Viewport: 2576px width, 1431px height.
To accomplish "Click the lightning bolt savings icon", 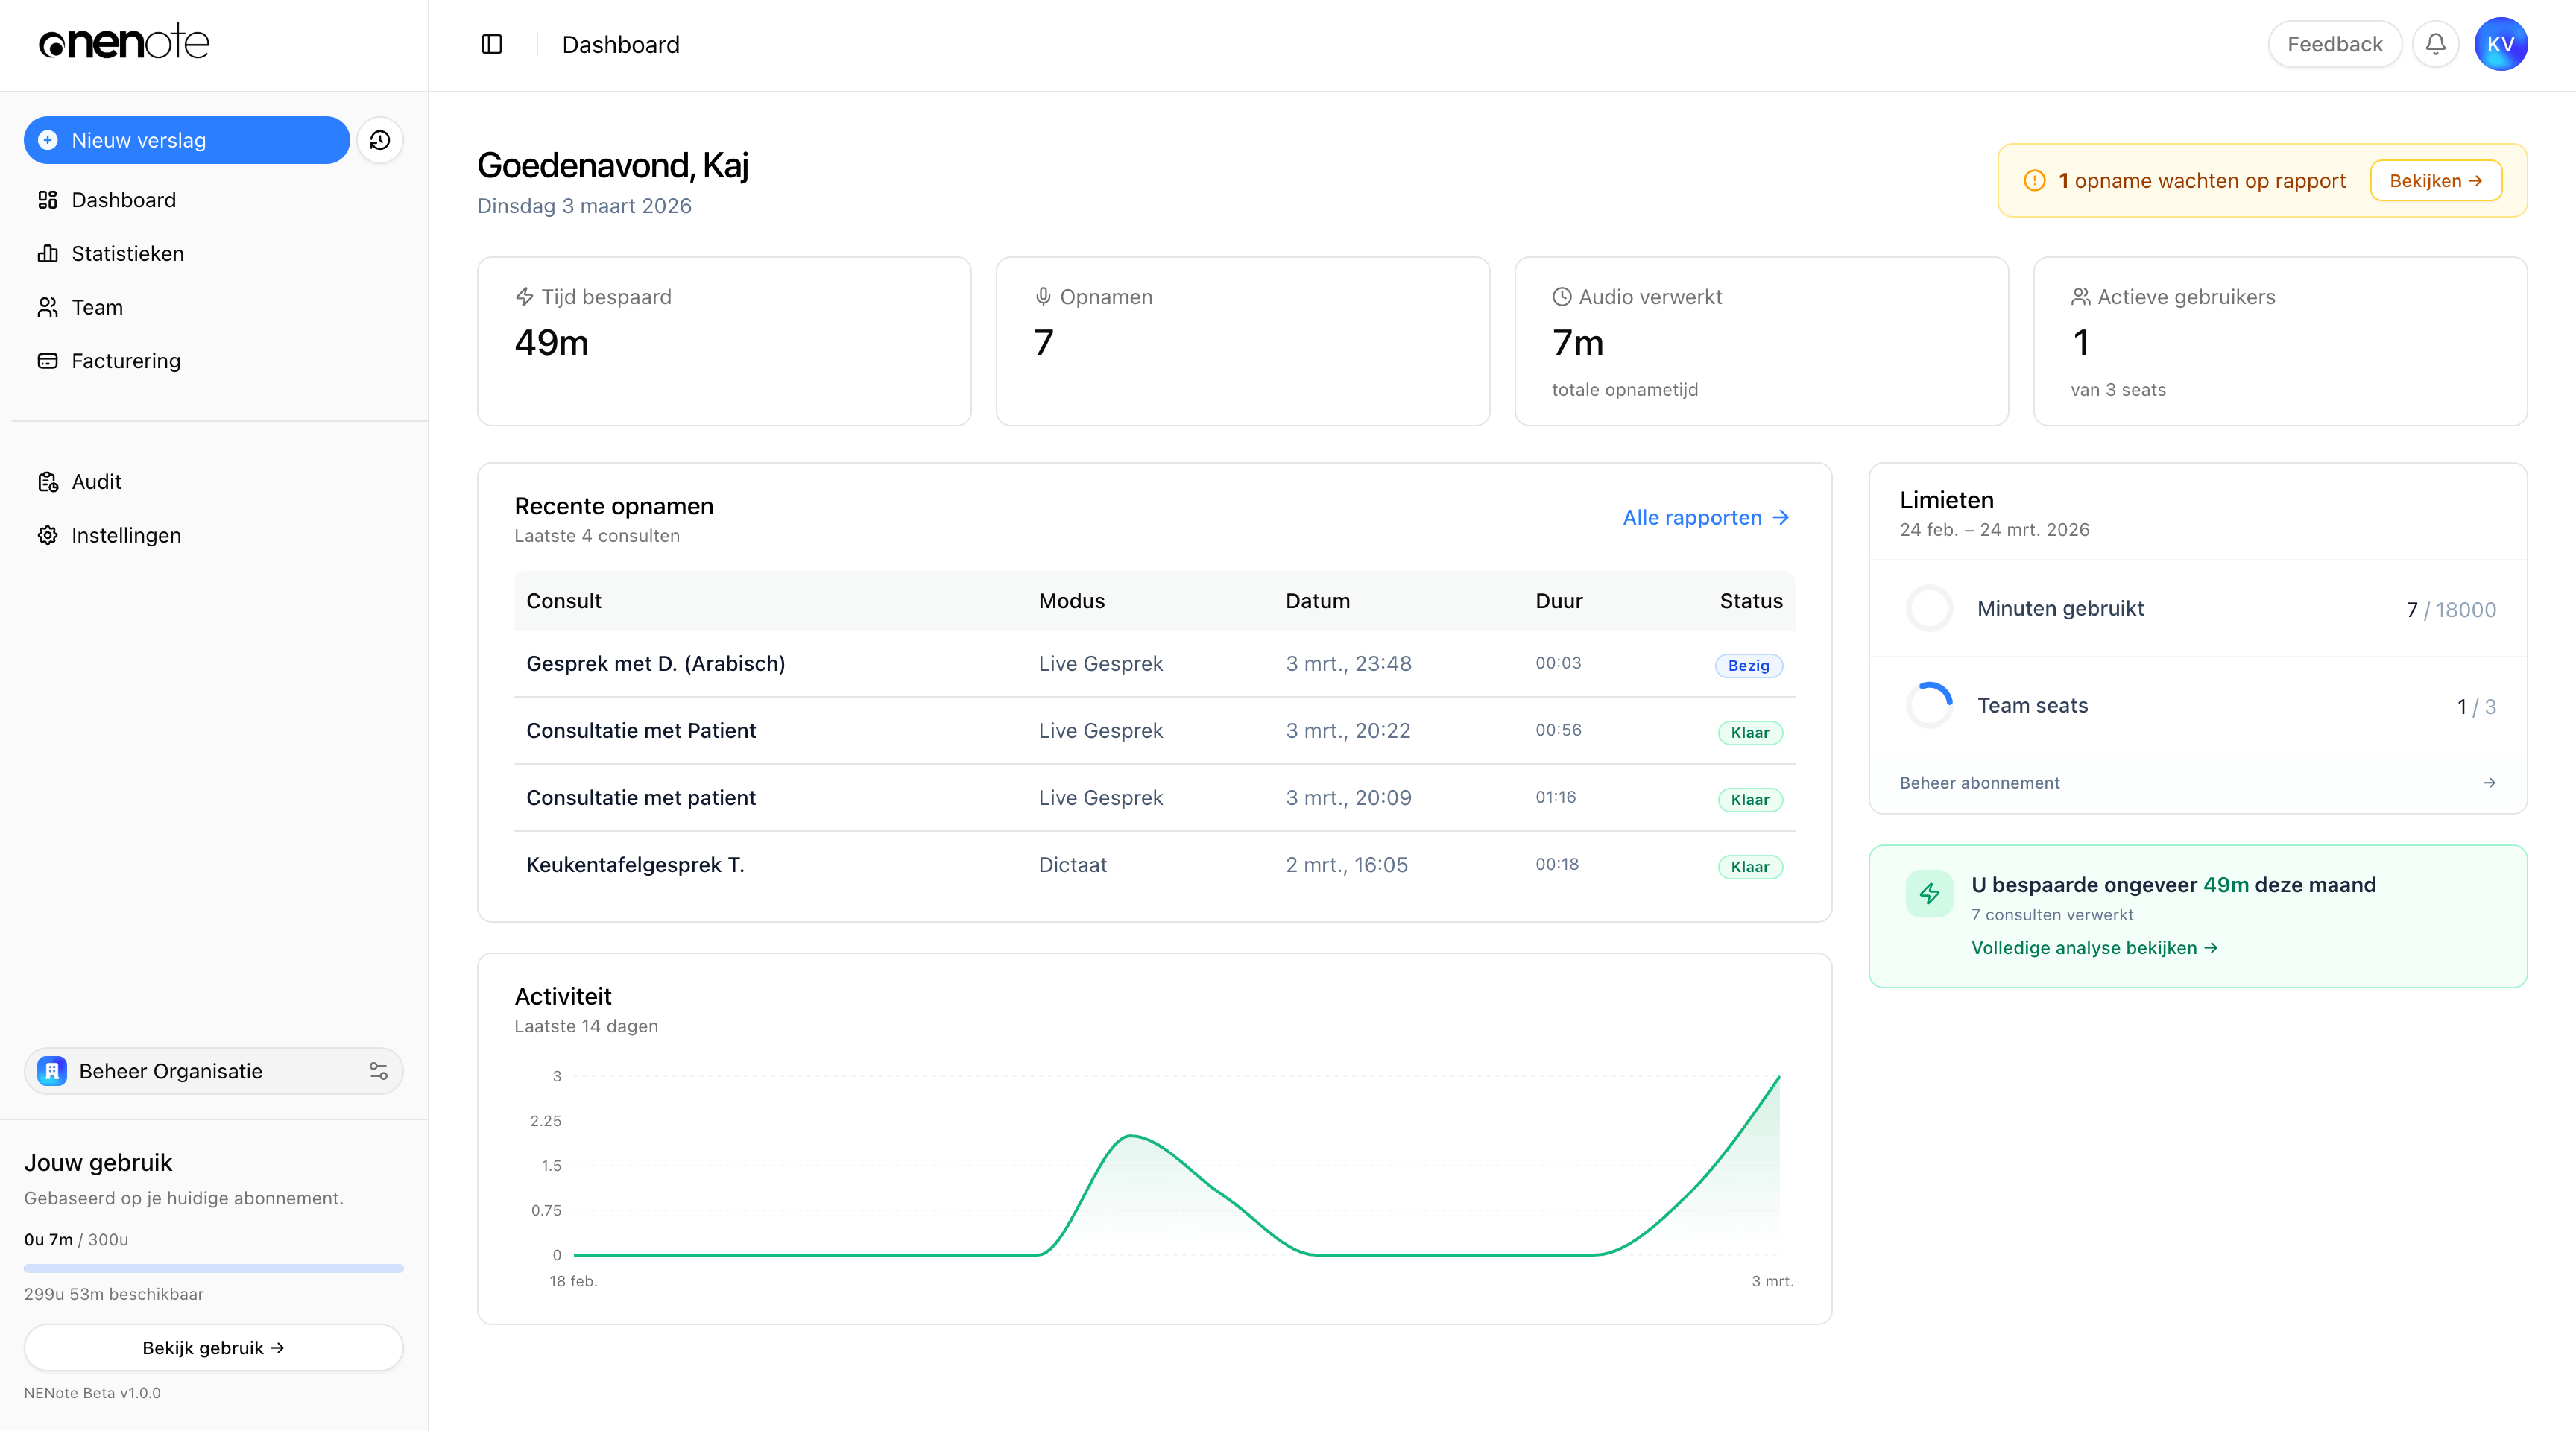I will tap(1929, 893).
